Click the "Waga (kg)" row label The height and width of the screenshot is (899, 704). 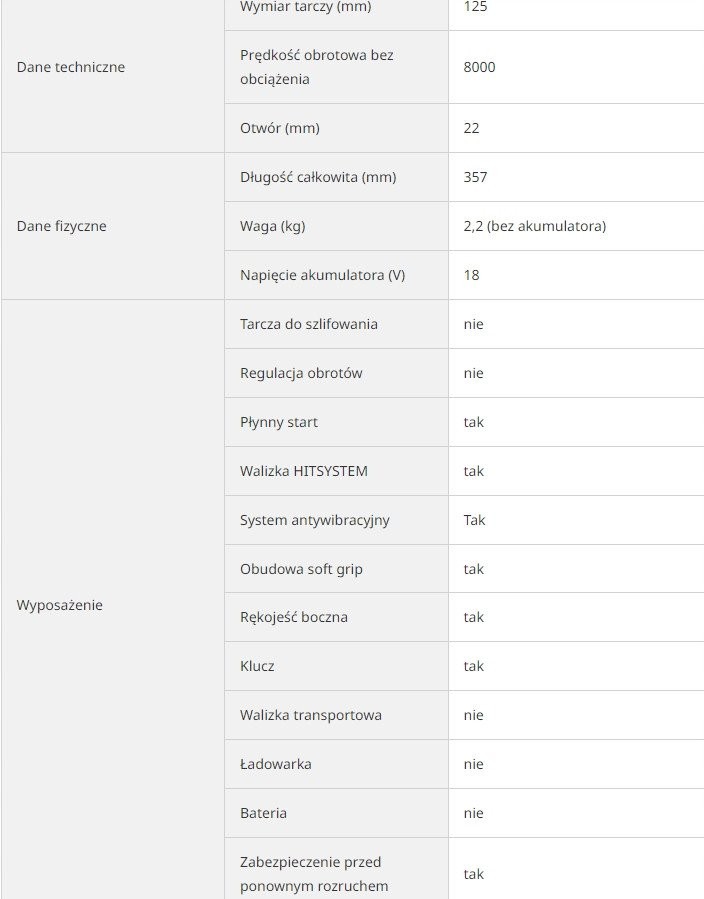[x=273, y=226]
